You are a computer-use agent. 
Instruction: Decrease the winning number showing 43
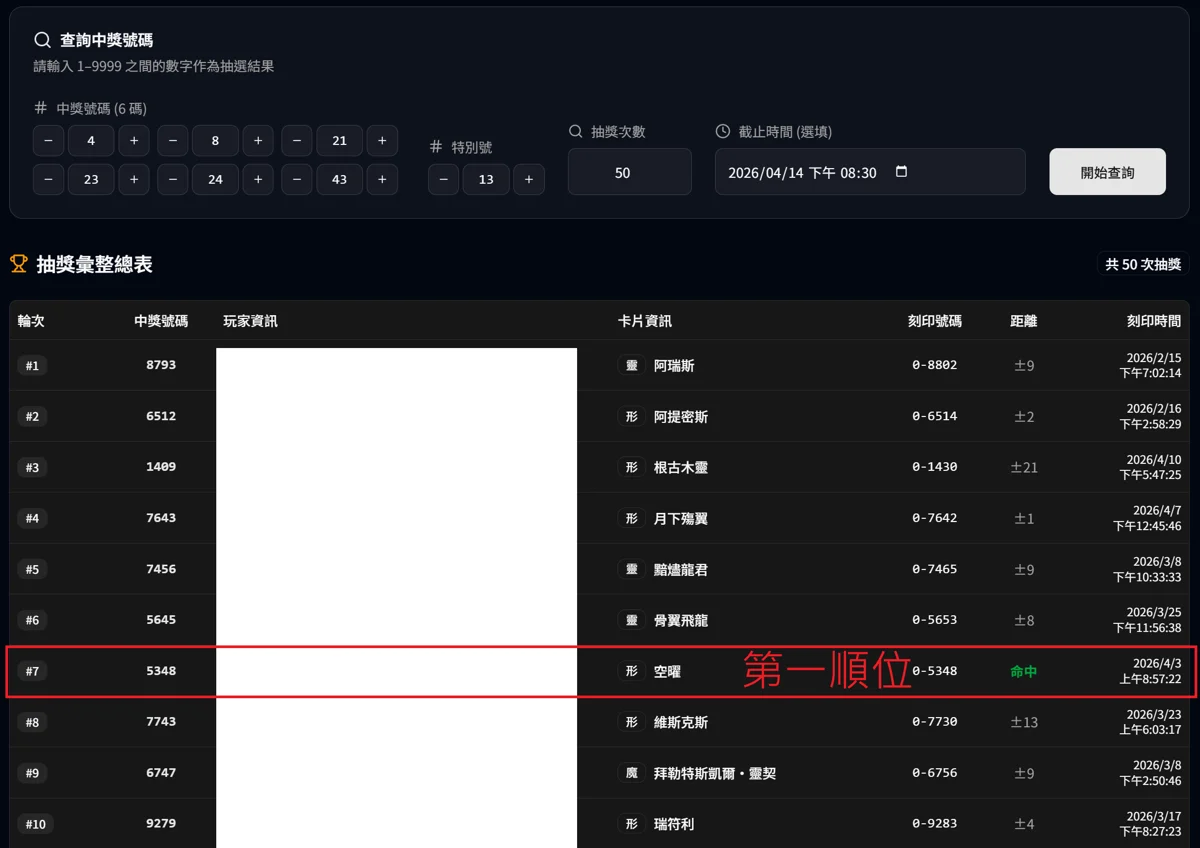pyautogui.click(x=296, y=180)
